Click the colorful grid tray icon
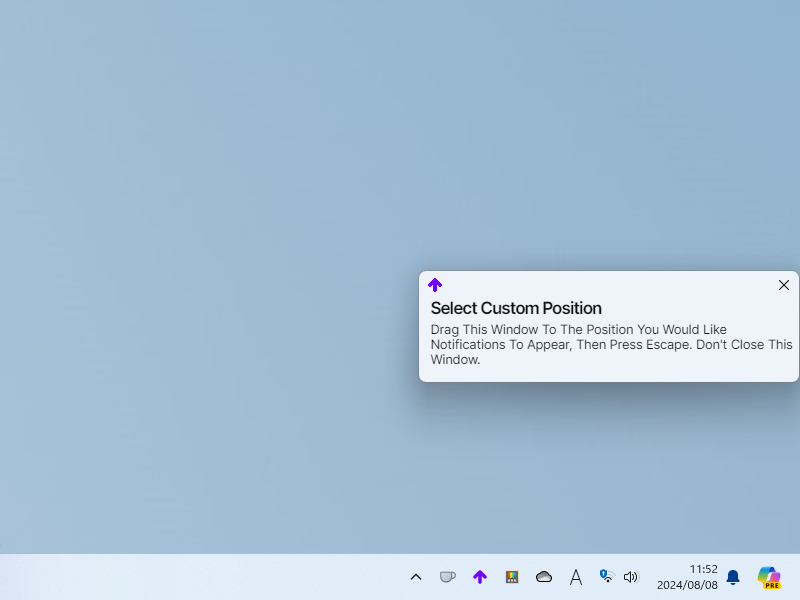The height and width of the screenshot is (600, 800). (x=512, y=577)
